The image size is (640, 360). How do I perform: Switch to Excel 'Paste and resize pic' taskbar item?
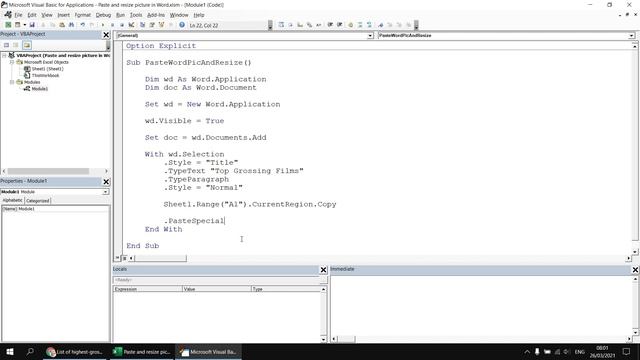(142, 352)
